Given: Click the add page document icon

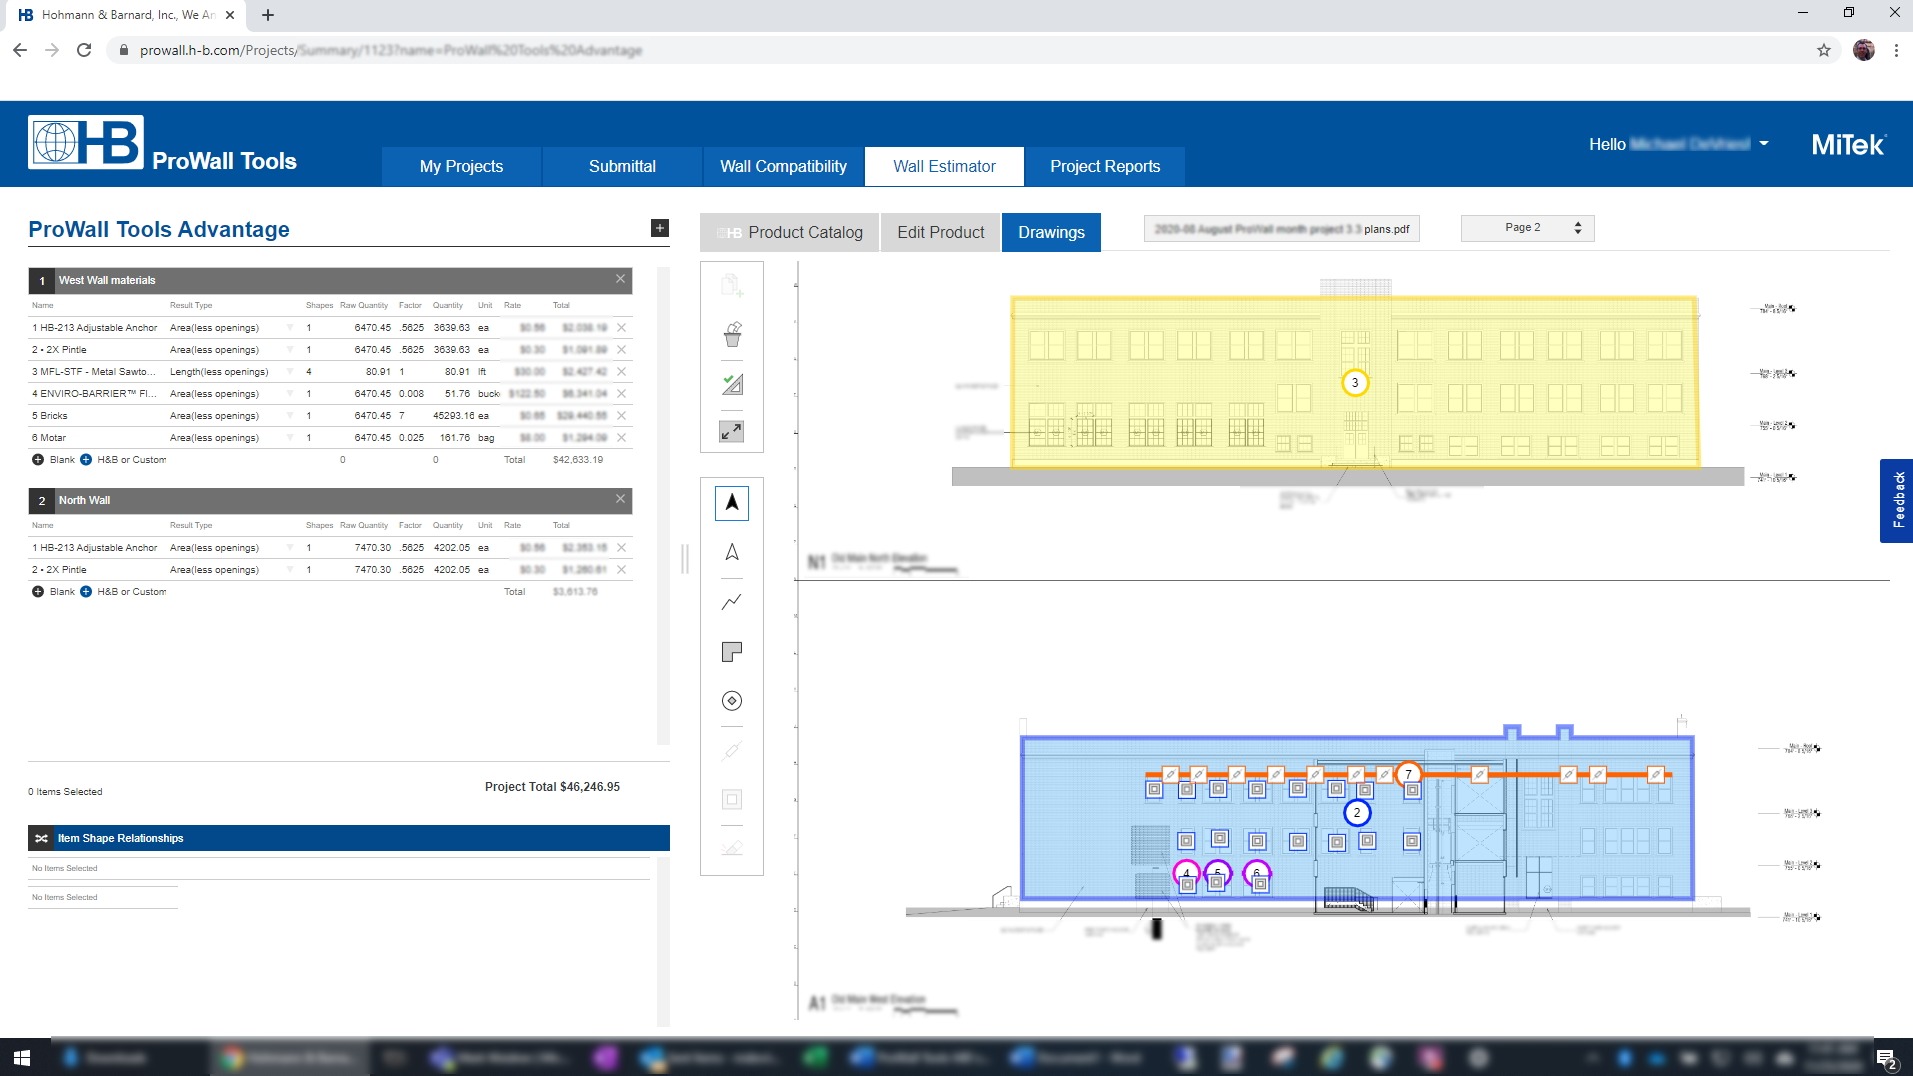Looking at the screenshot, I should [x=732, y=286].
